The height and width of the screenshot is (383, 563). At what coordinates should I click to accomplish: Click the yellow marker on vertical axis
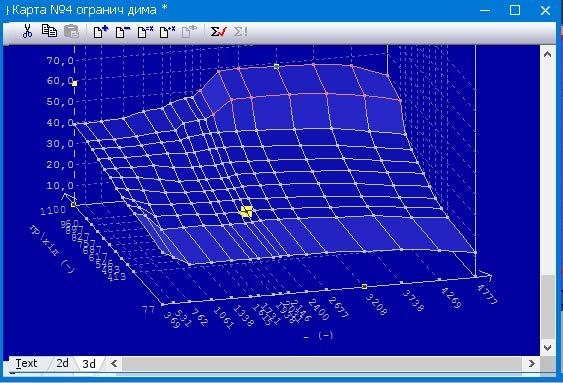pos(75,83)
